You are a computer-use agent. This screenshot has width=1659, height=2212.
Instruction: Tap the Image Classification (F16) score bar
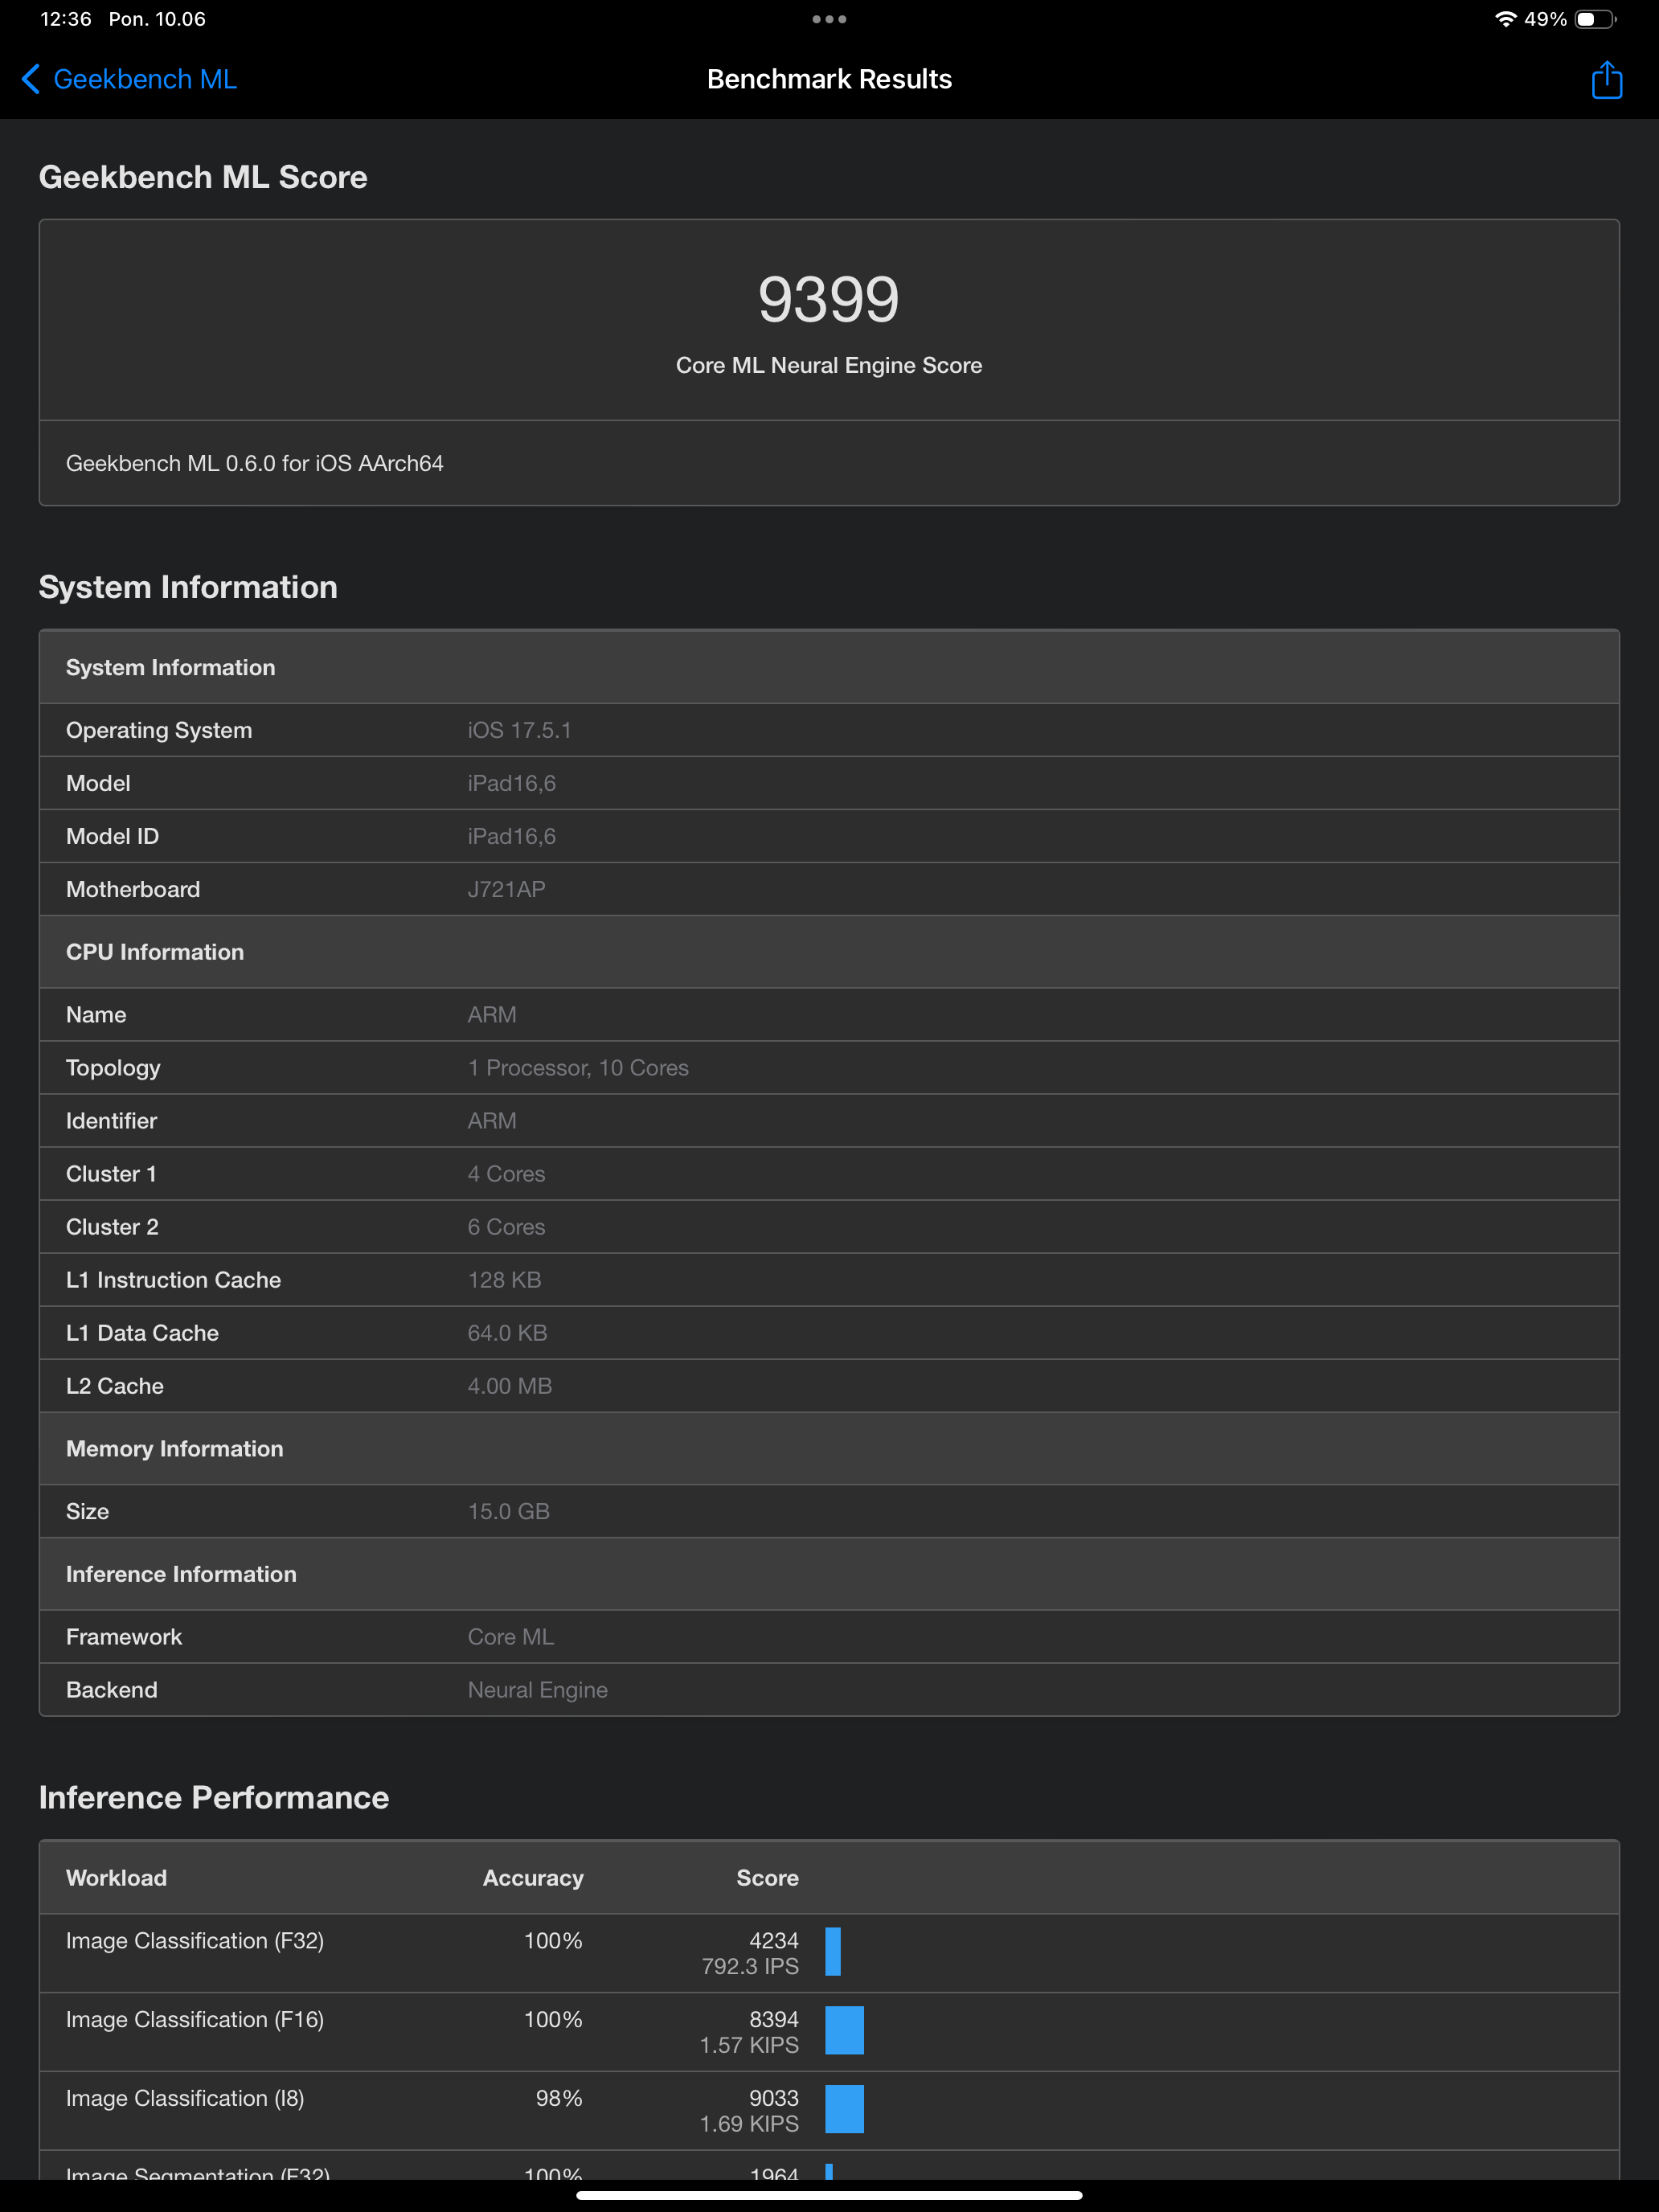[x=844, y=2030]
